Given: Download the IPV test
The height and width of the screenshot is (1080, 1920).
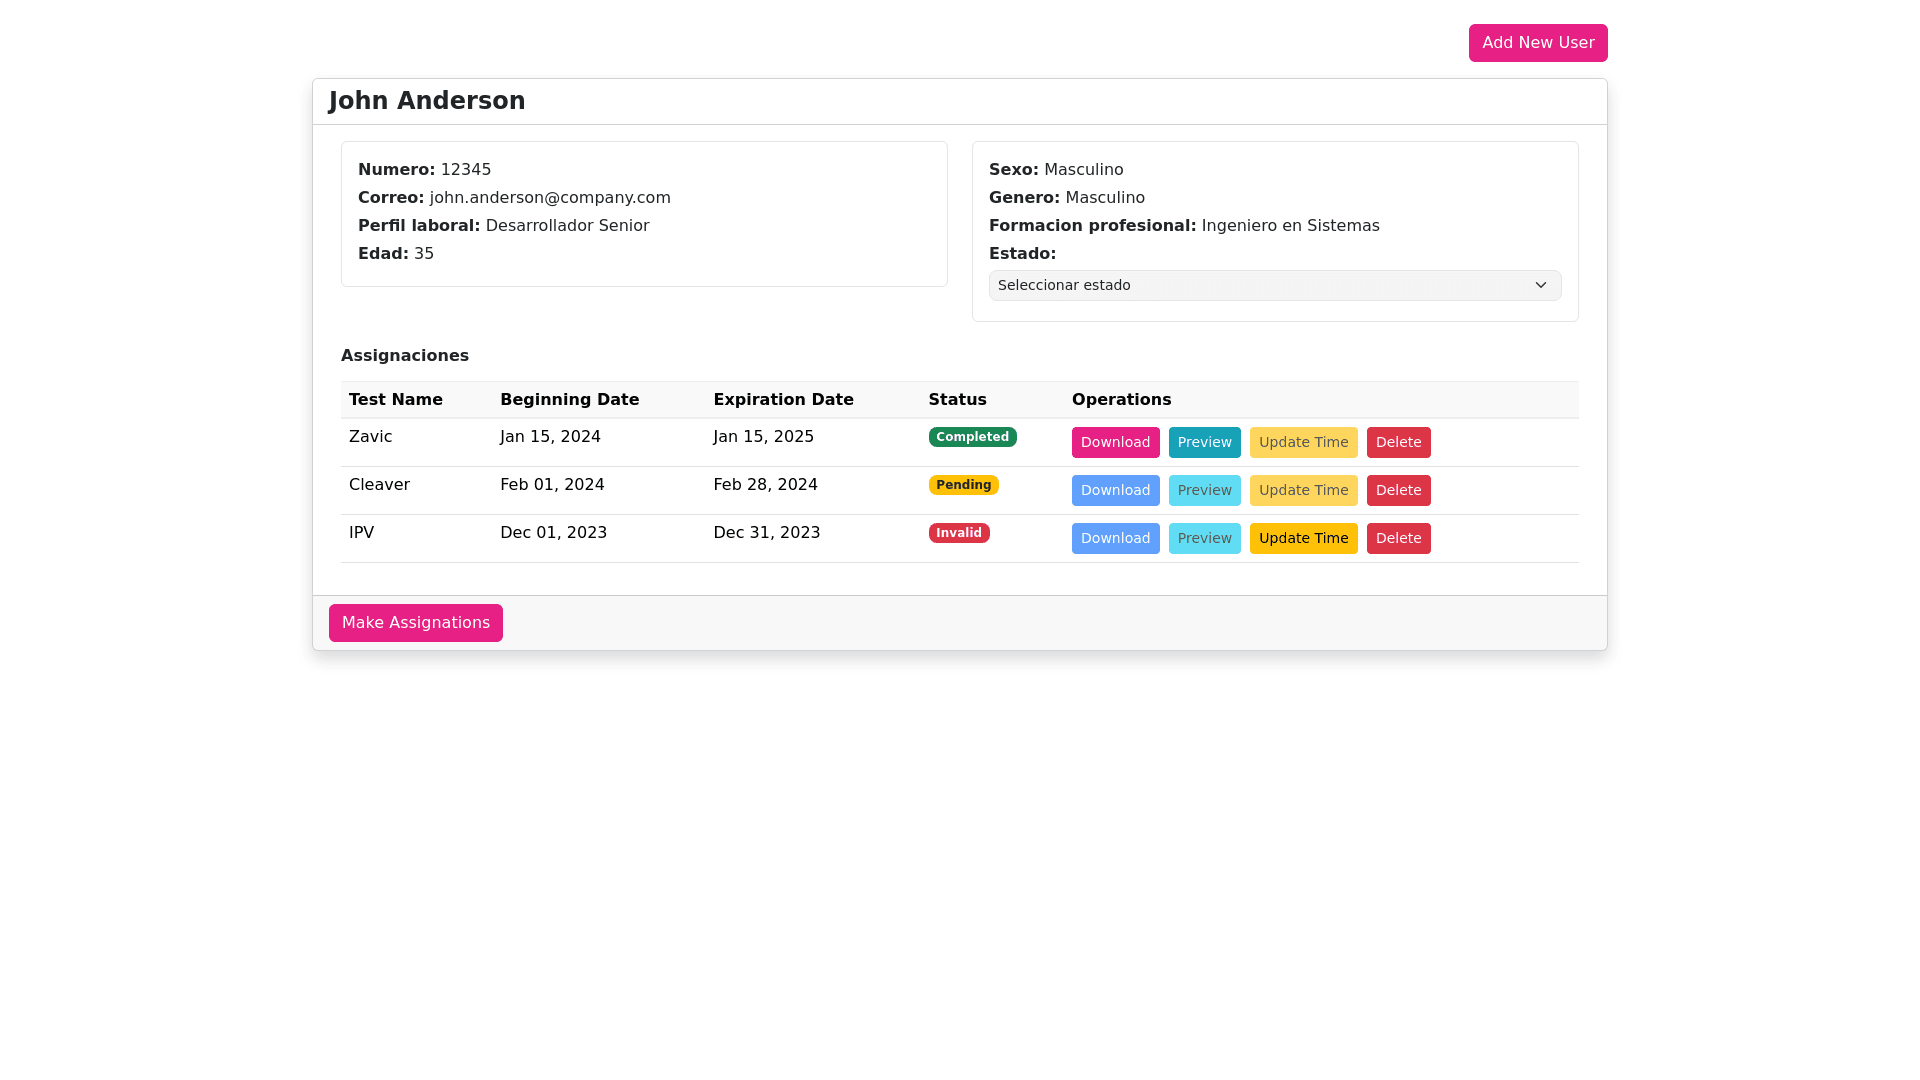Looking at the screenshot, I should pyautogui.click(x=1115, y=539).
